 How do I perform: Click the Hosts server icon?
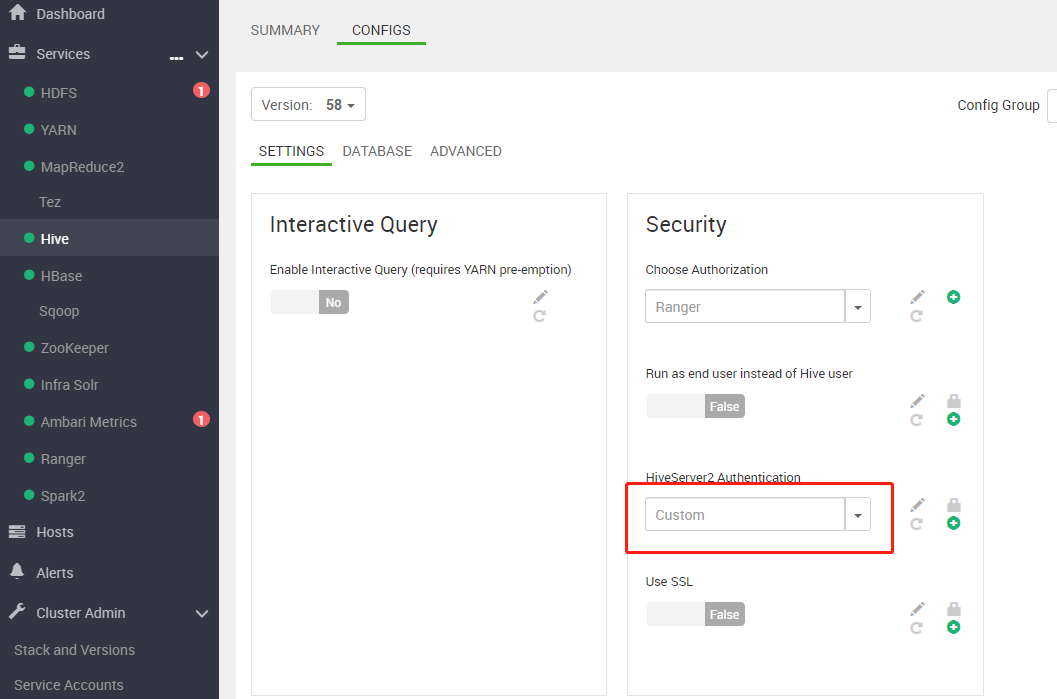coord(17,531)
